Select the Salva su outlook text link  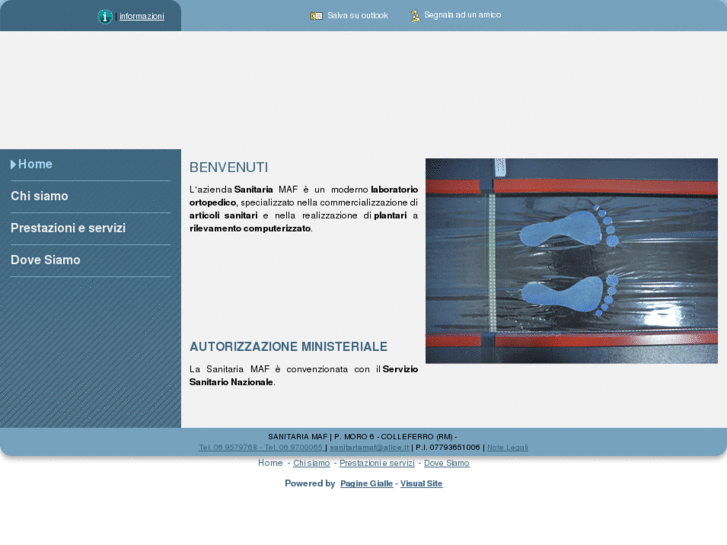click(357, 15)
